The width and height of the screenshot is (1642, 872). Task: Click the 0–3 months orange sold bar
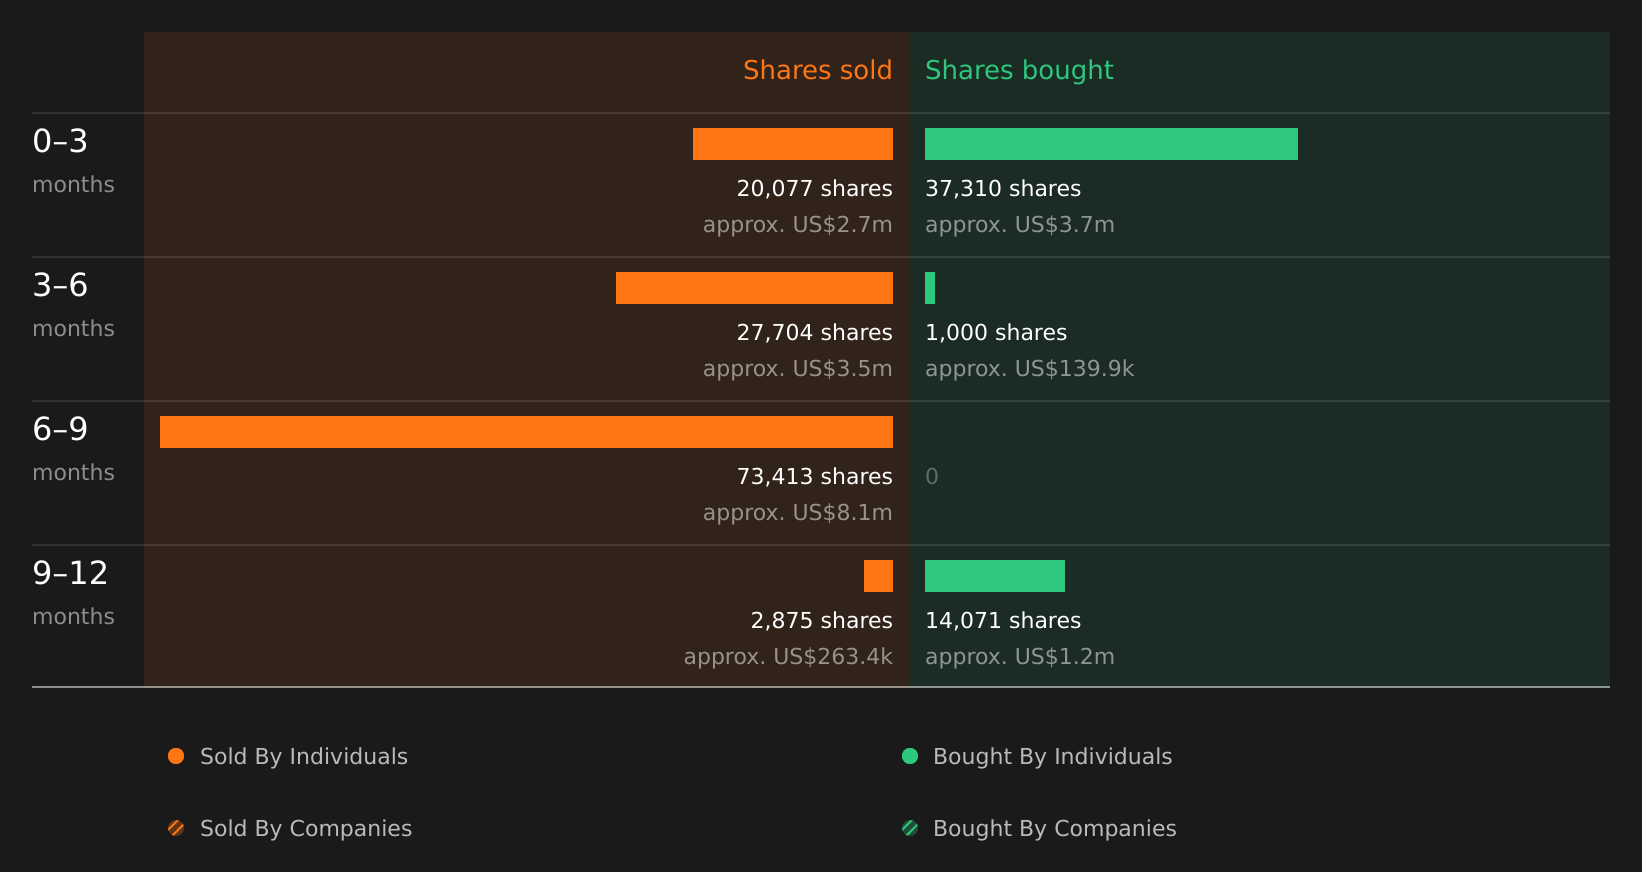tap(793, 144)
